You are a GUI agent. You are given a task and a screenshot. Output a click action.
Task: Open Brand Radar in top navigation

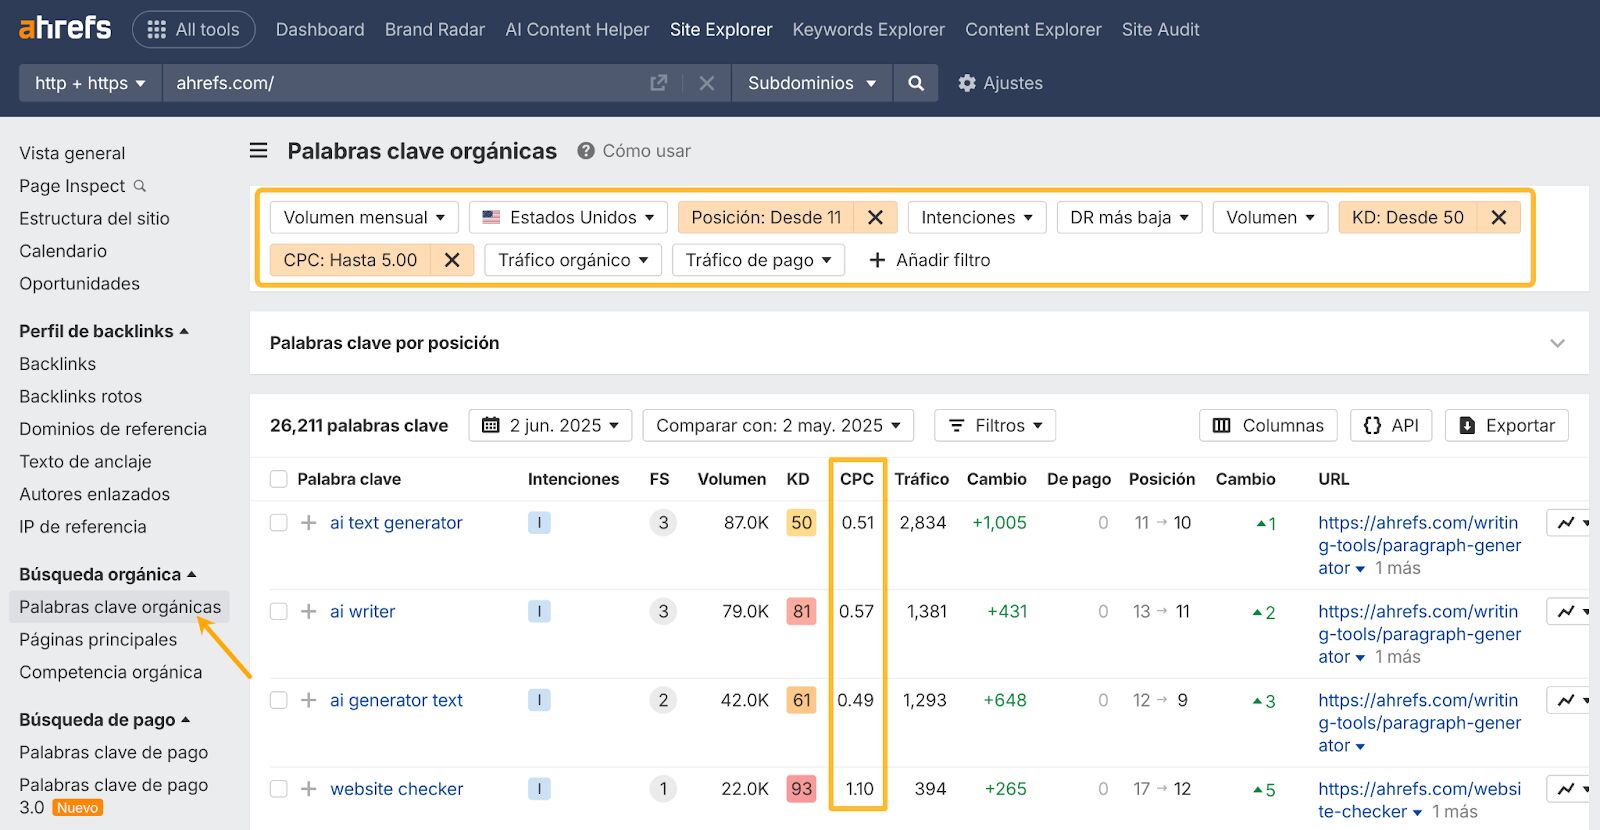(435, 30)
